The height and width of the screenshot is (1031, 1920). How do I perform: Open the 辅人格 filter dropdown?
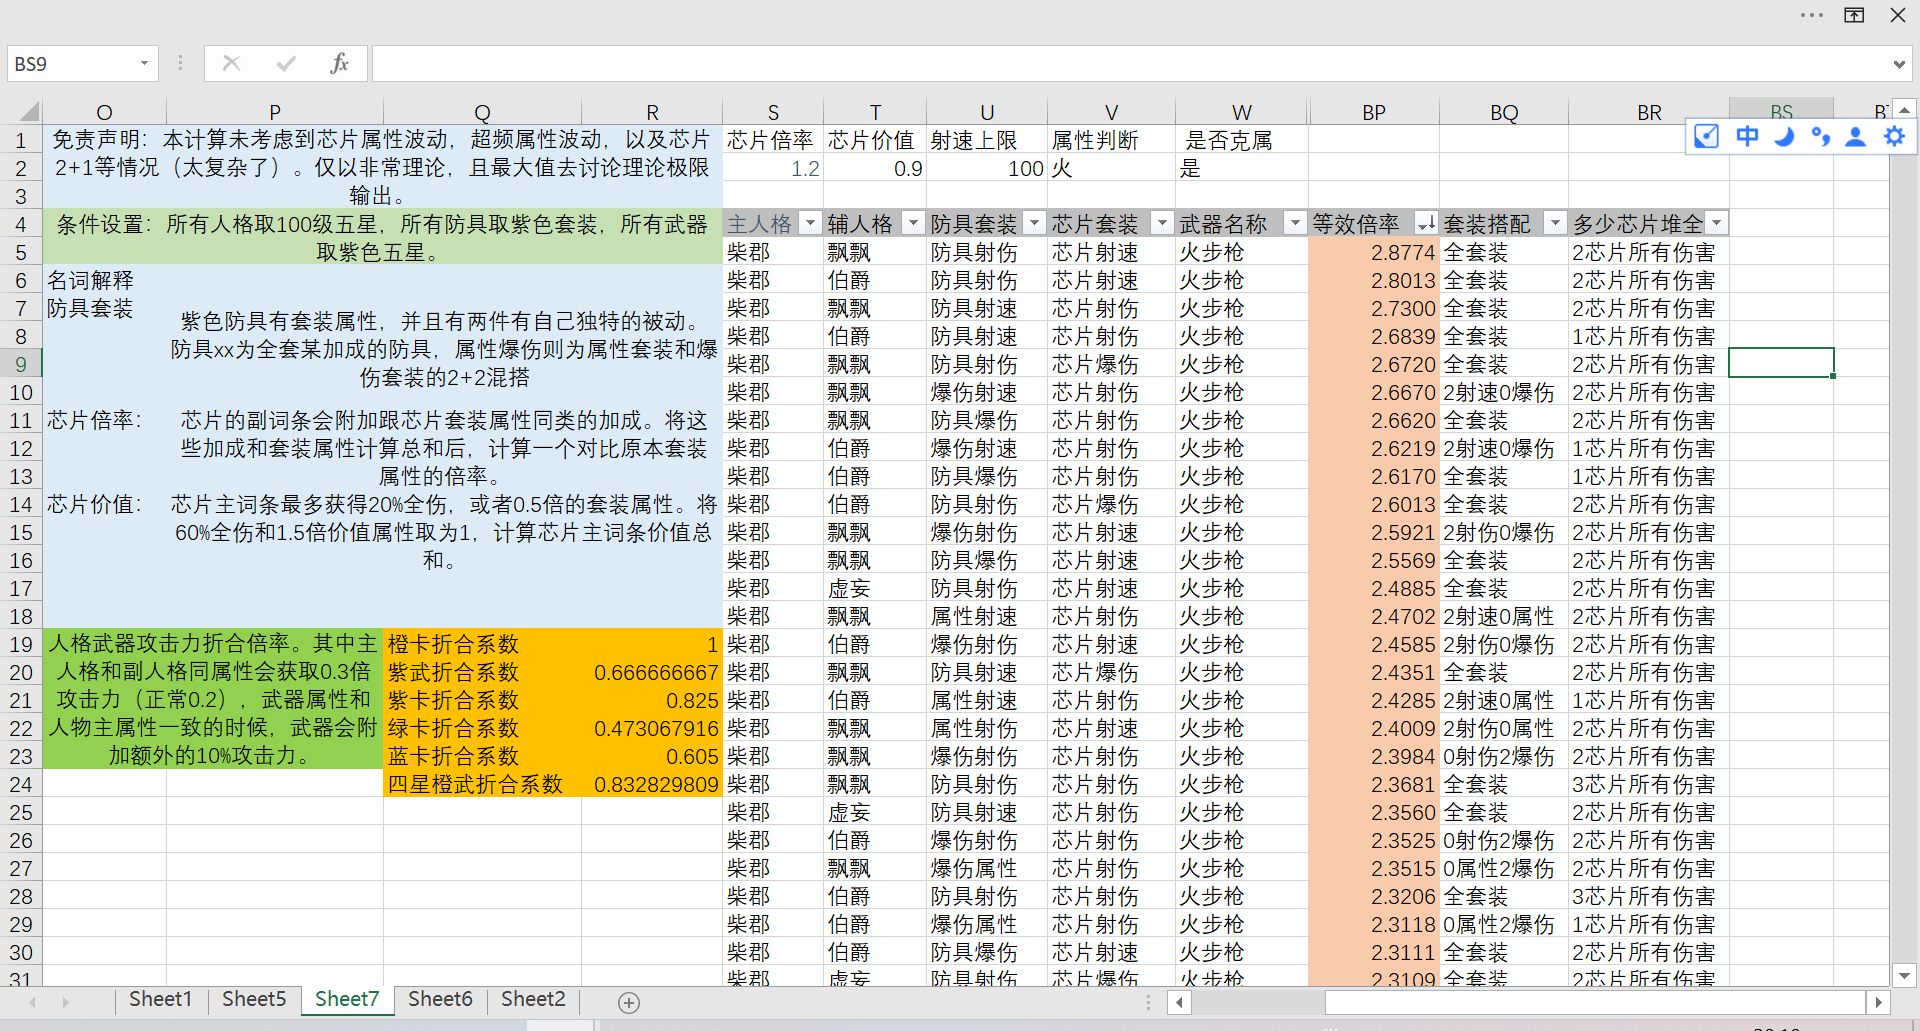913,223
